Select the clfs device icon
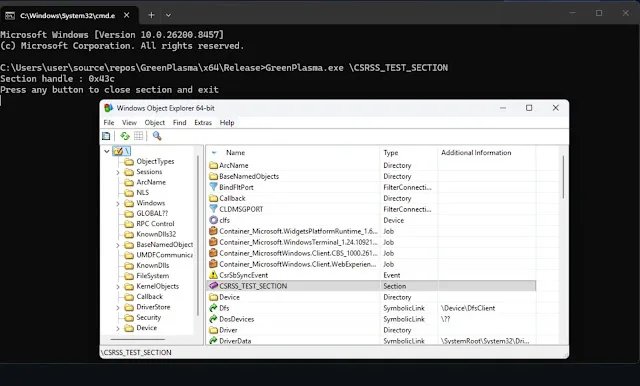 (x=213, y=220)
